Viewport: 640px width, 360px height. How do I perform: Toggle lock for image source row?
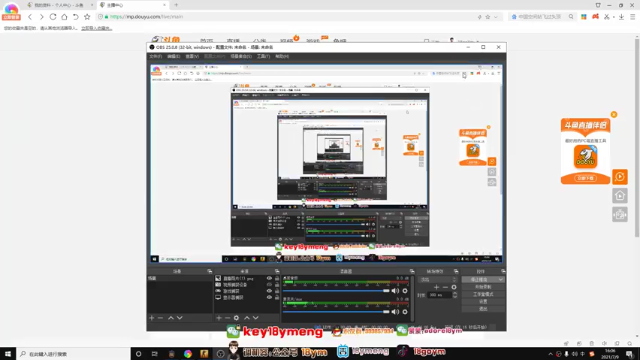click(x=277, y=278)
